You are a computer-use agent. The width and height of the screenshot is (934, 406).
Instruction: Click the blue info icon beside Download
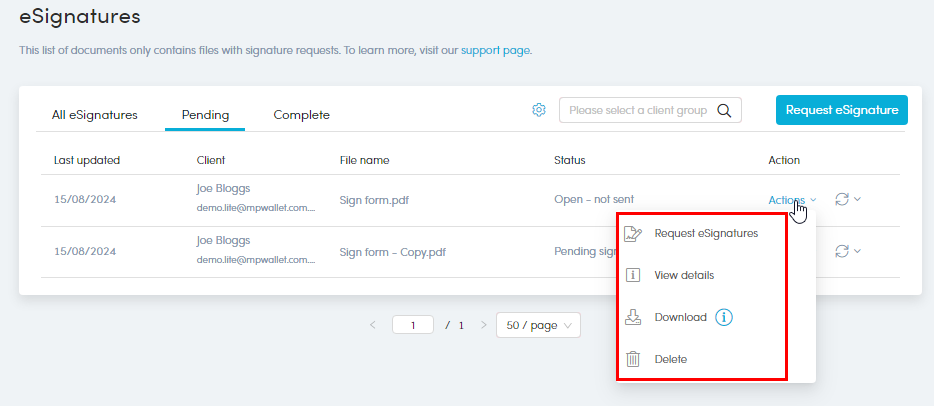(x=725, y=317)
